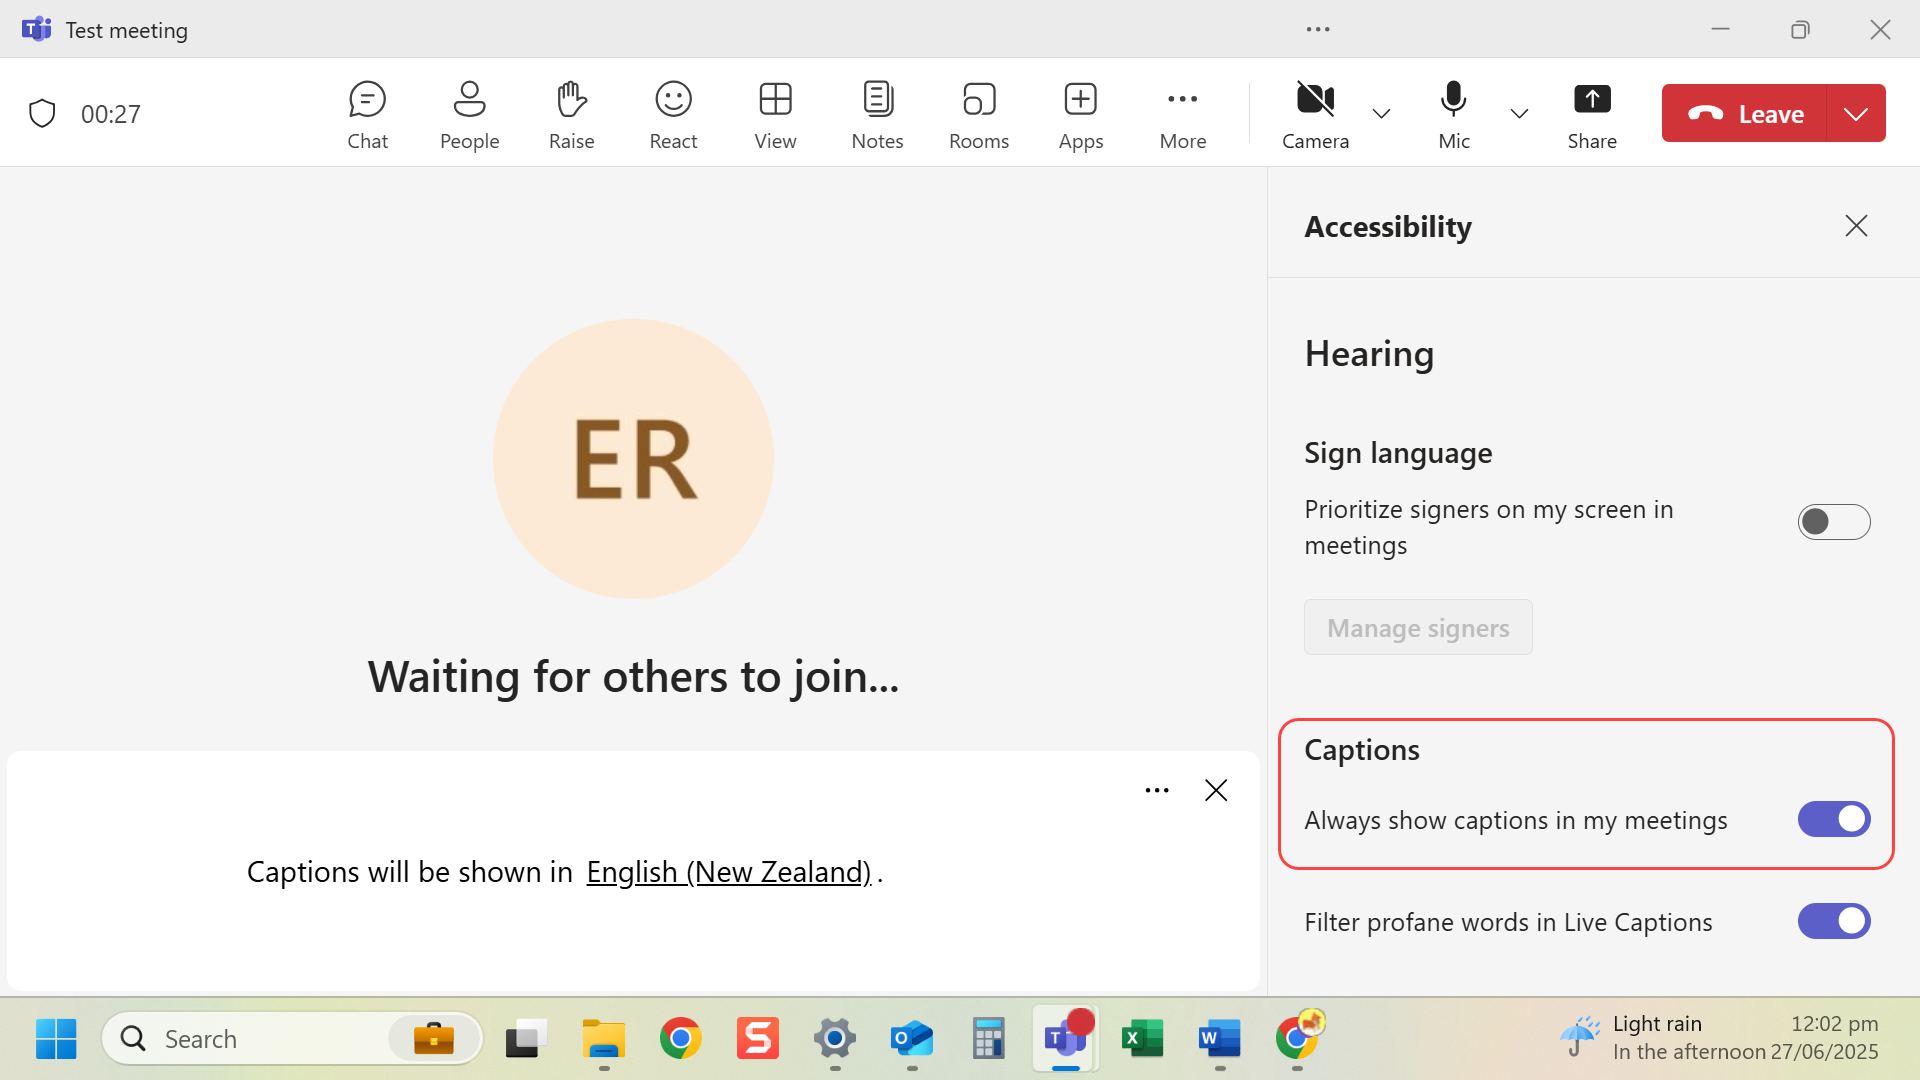Open meeting Notes
Viewport: 1920px width, 1080px height.
point(877,115)
